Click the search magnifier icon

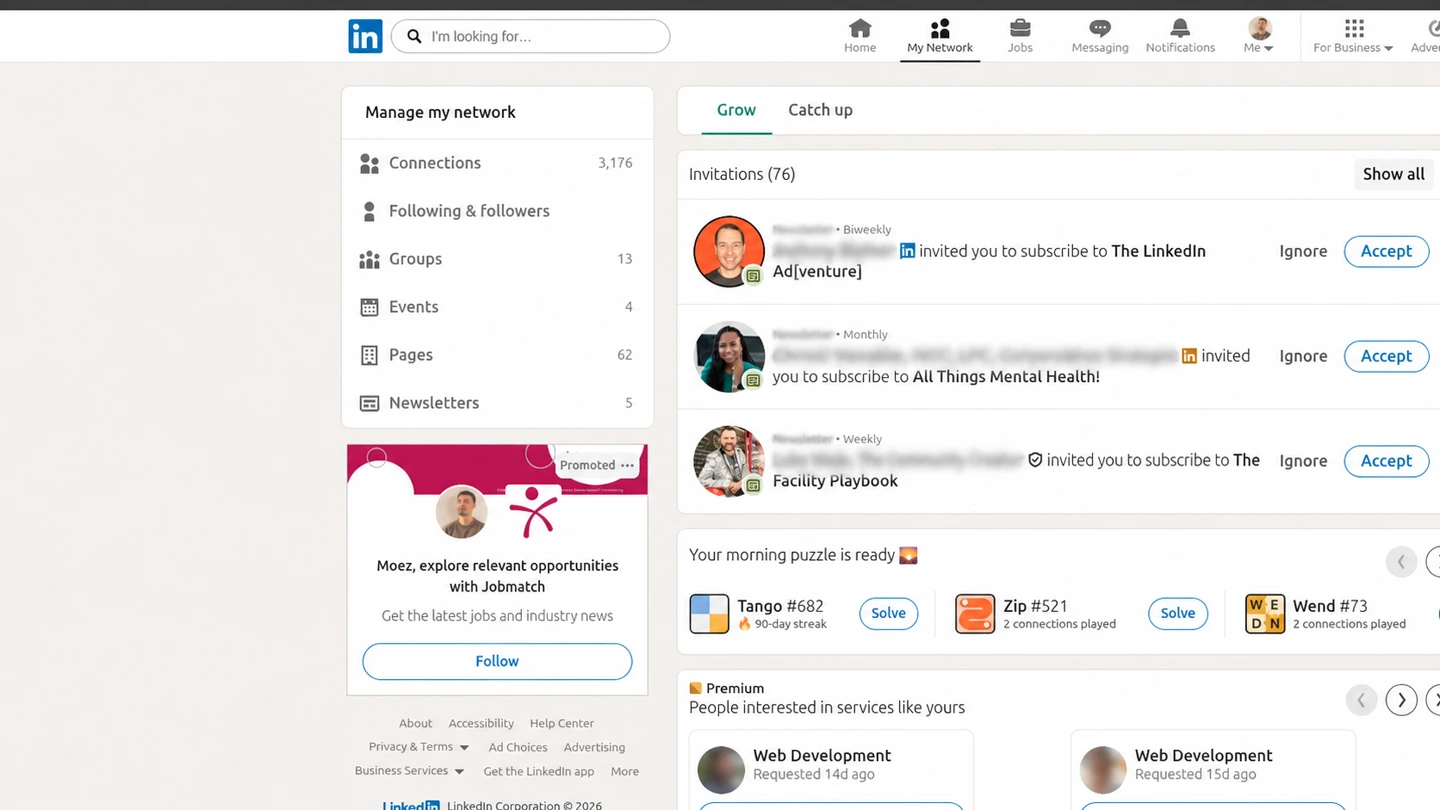[x=414, y=37]
